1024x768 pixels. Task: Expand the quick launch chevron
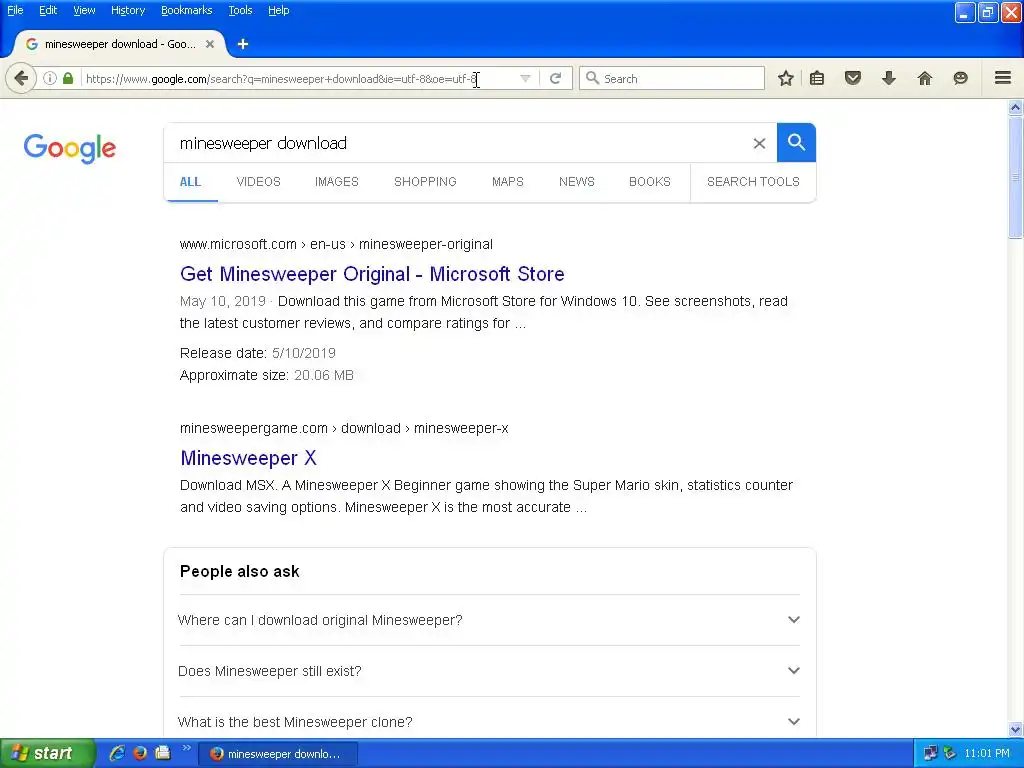(186, 748)
